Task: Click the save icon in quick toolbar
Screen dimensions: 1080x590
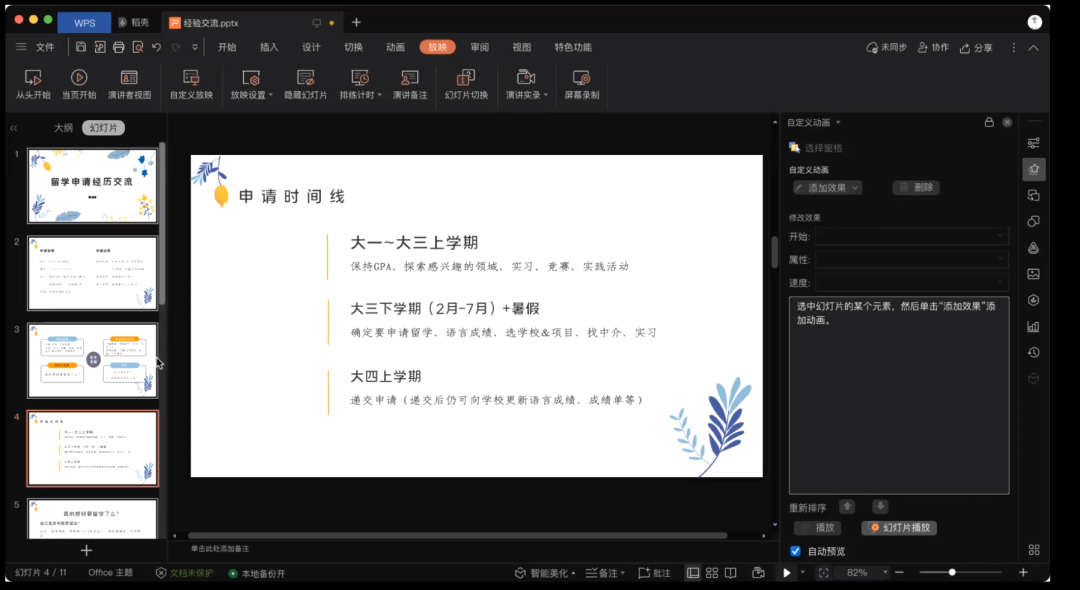Action: point(81,47)
